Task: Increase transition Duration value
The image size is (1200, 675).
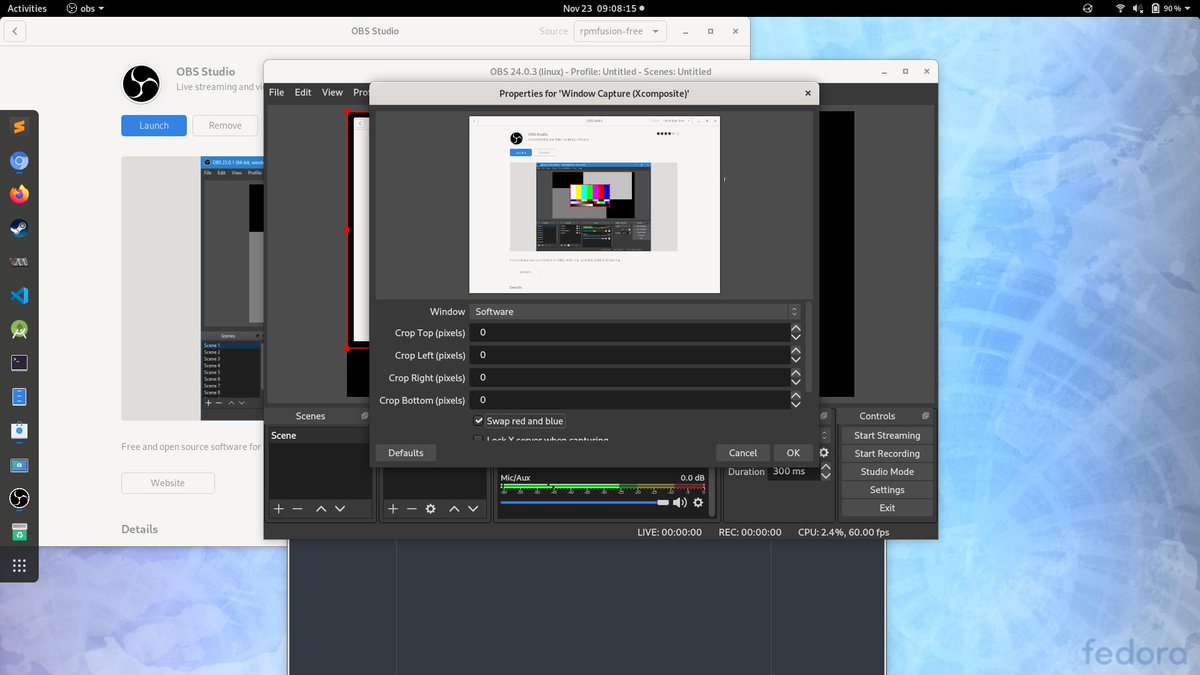Action: pyautogui.click(x=825, y=466)
